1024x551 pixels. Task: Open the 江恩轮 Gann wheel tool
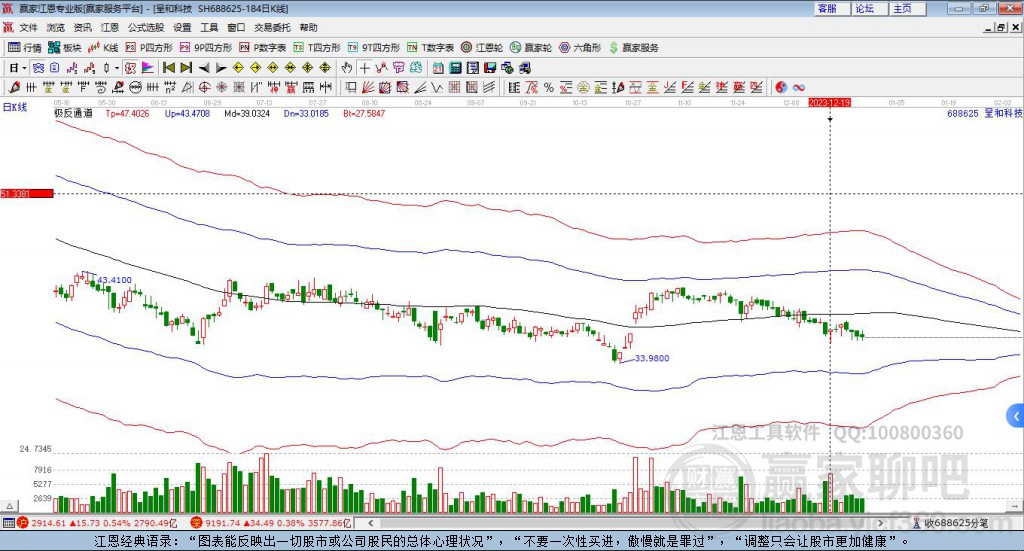[x=482, y=48]
